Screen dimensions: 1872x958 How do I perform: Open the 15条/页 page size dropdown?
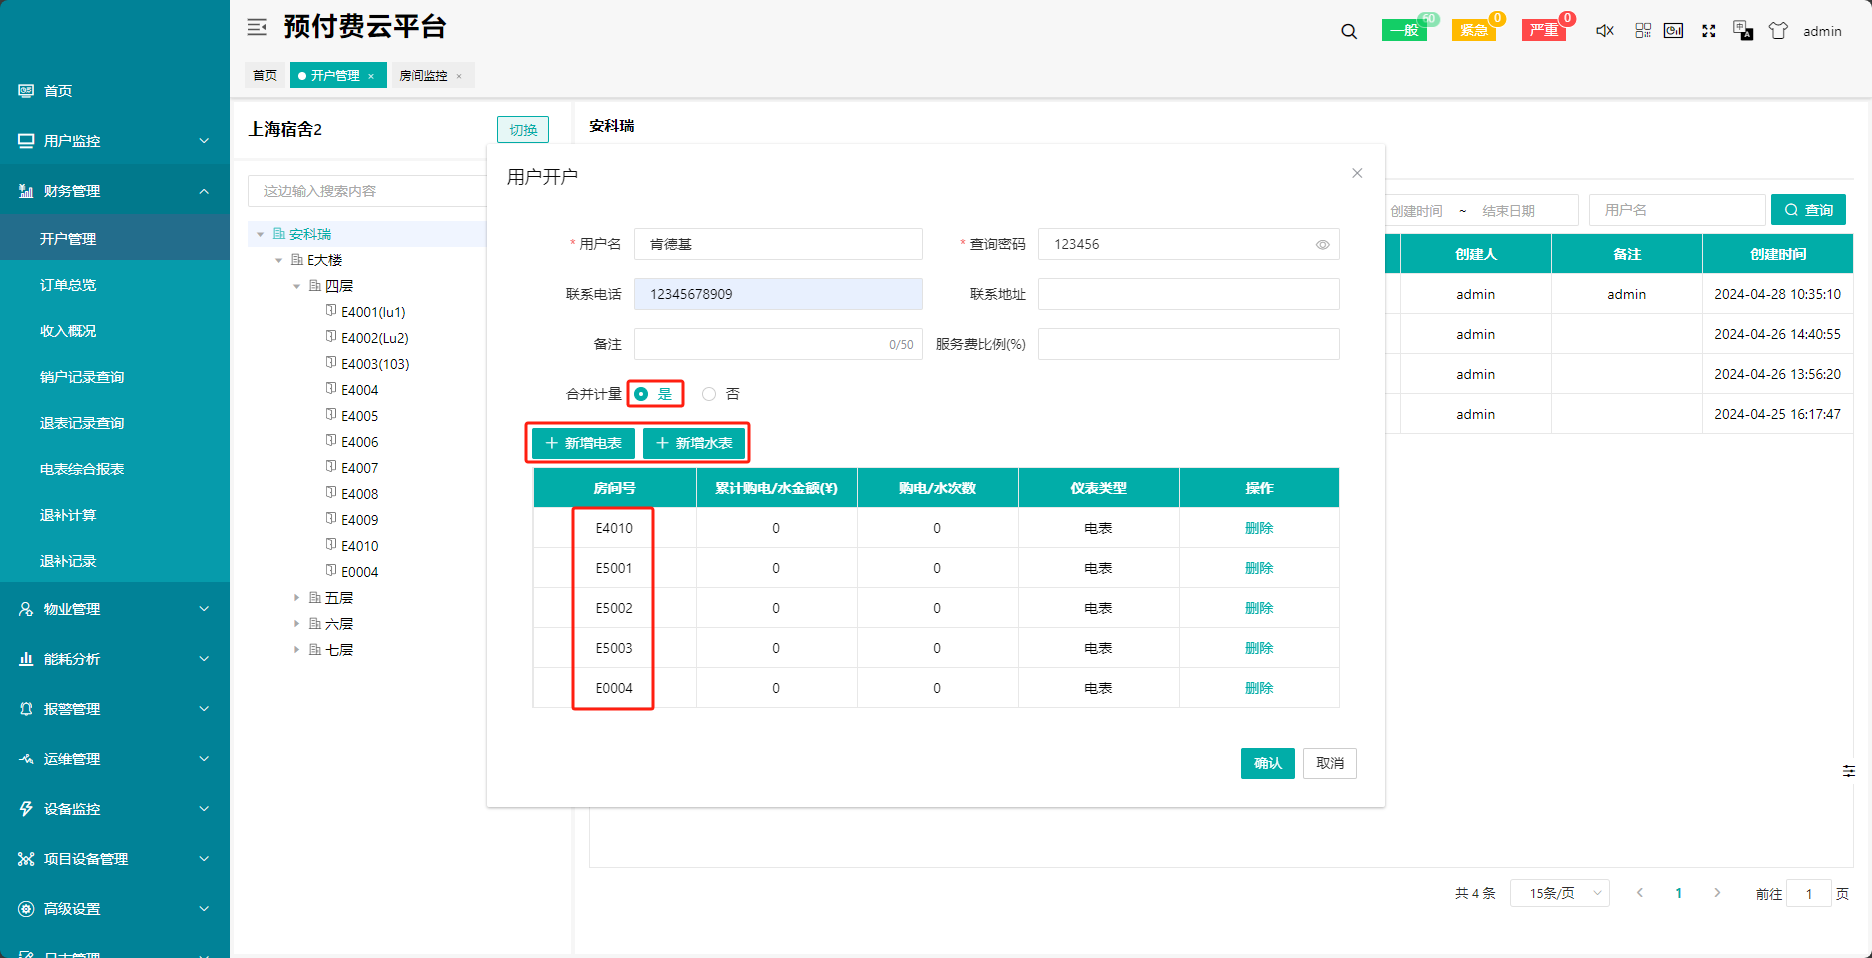click(x=1559, y=893)
